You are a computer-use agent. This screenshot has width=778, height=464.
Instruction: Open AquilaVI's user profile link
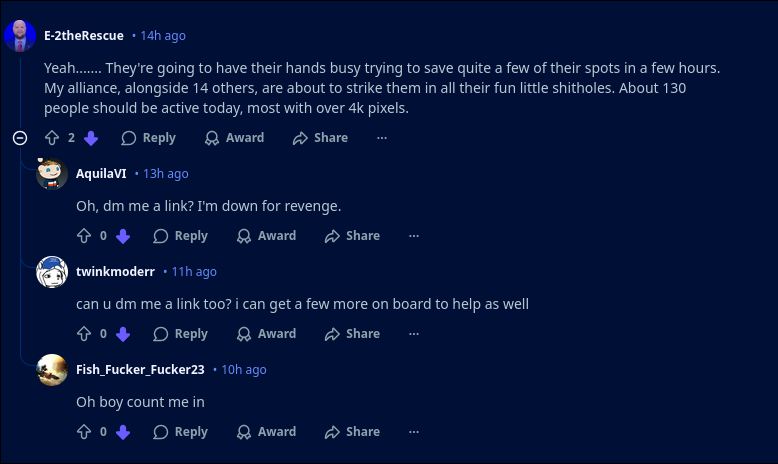[x=101, y=173]
